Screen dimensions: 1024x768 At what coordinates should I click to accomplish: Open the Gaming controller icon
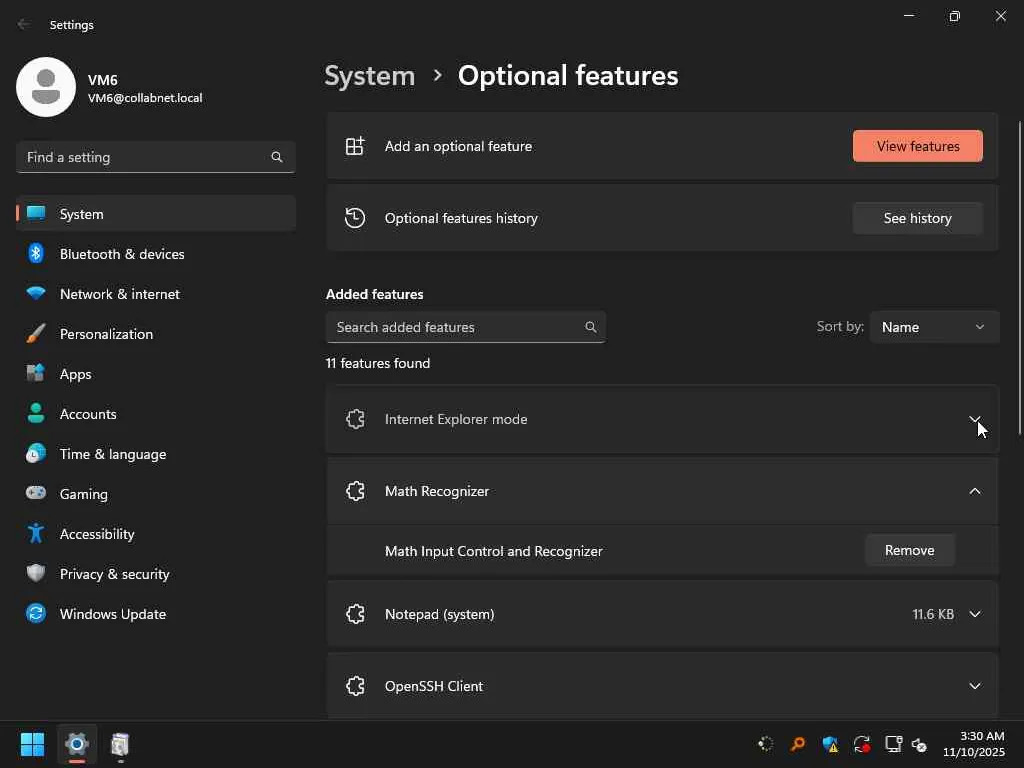[x=36, y=494]
